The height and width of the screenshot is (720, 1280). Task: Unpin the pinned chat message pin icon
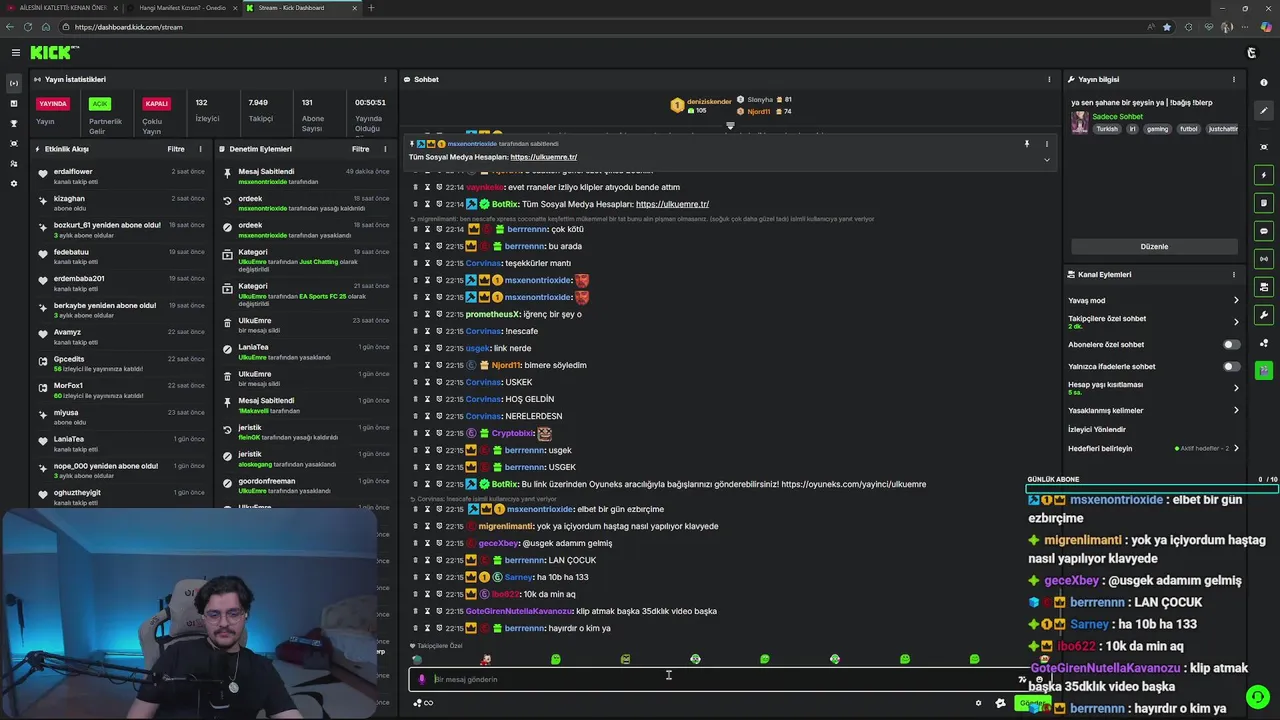click(1026, 144)
